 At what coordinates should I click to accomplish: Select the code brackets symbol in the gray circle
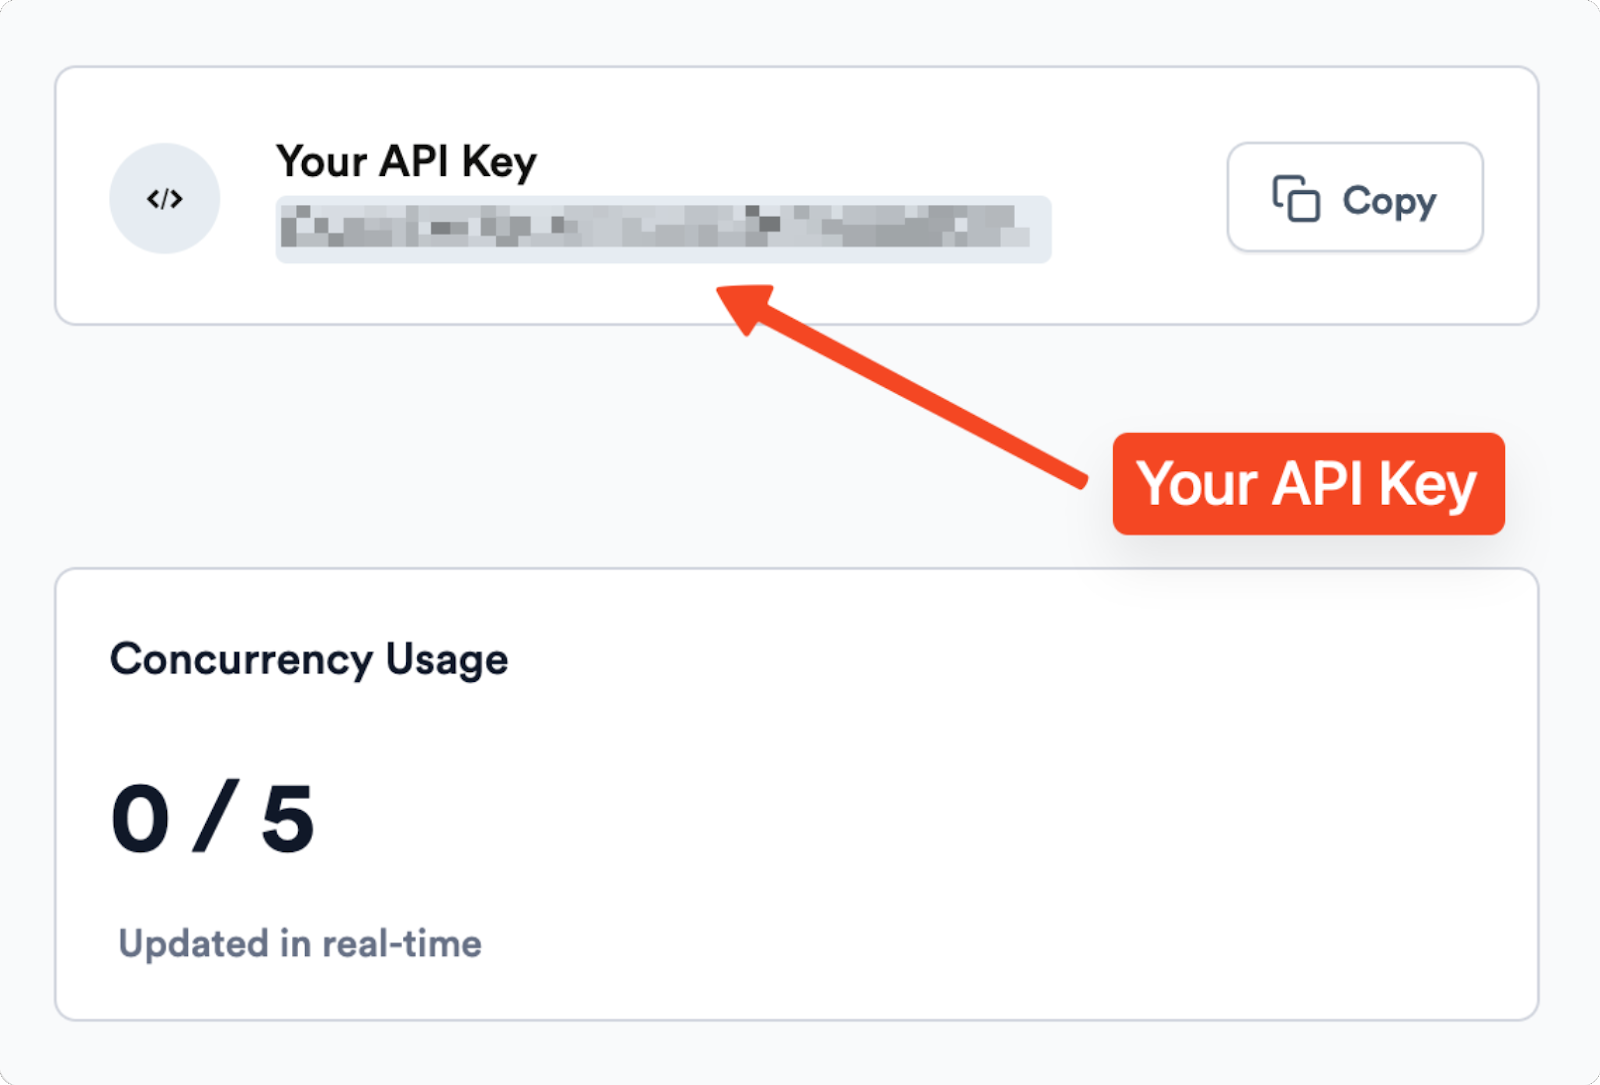163,198
